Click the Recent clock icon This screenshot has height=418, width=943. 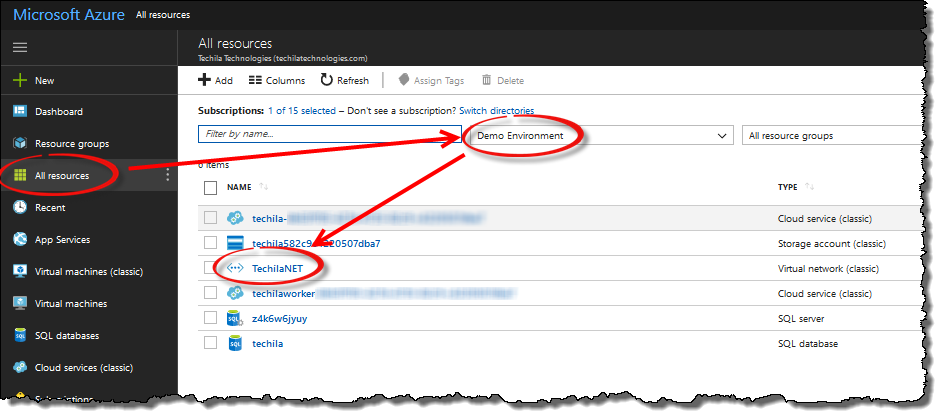[20, 207]
